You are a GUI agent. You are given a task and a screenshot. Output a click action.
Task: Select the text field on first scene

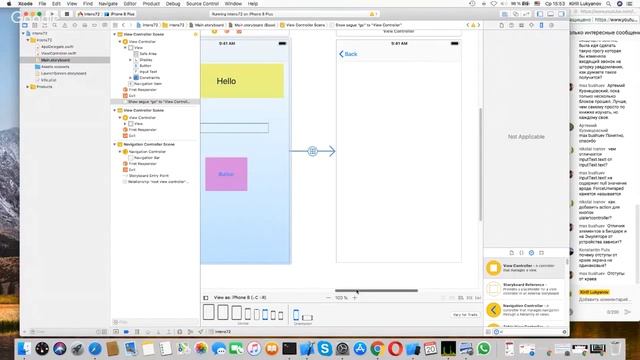tap(234, 128)
